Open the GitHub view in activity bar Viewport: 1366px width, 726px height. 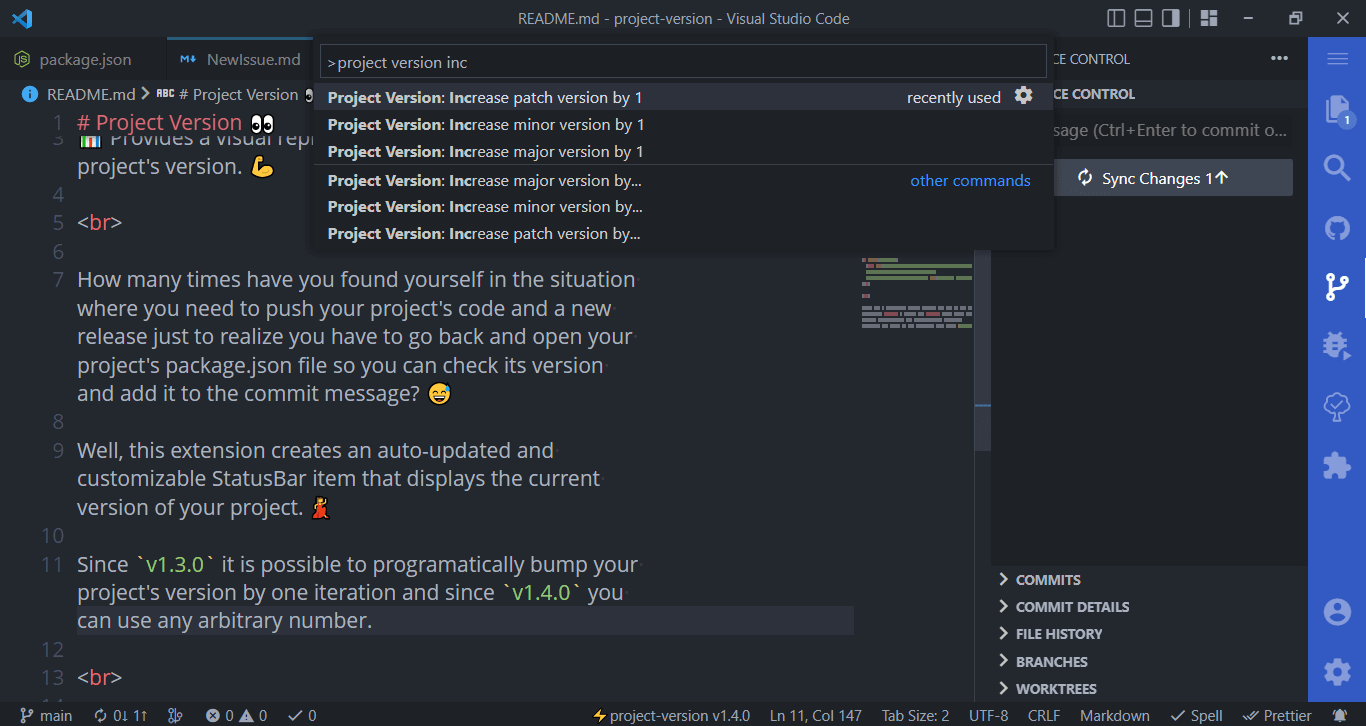point(1337,228)
